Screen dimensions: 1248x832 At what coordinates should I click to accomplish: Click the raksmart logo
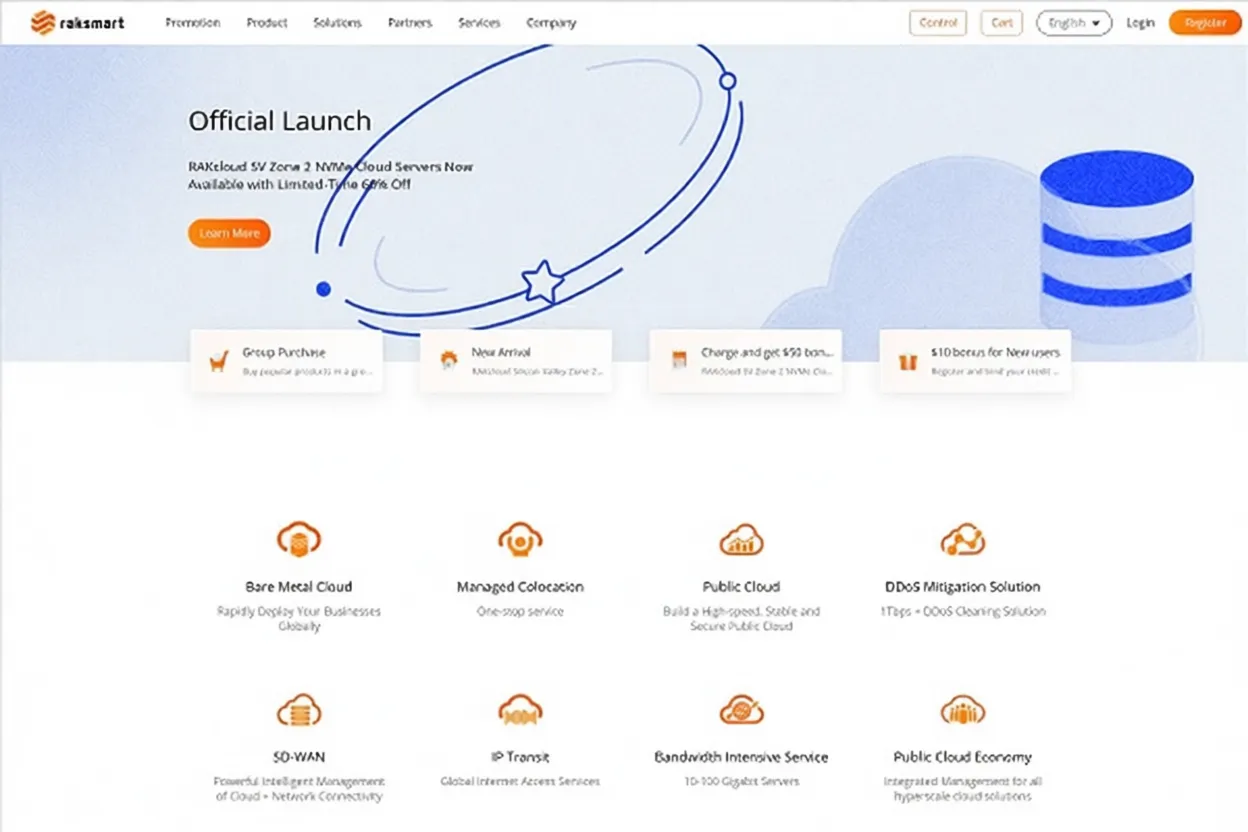point(77,22)
